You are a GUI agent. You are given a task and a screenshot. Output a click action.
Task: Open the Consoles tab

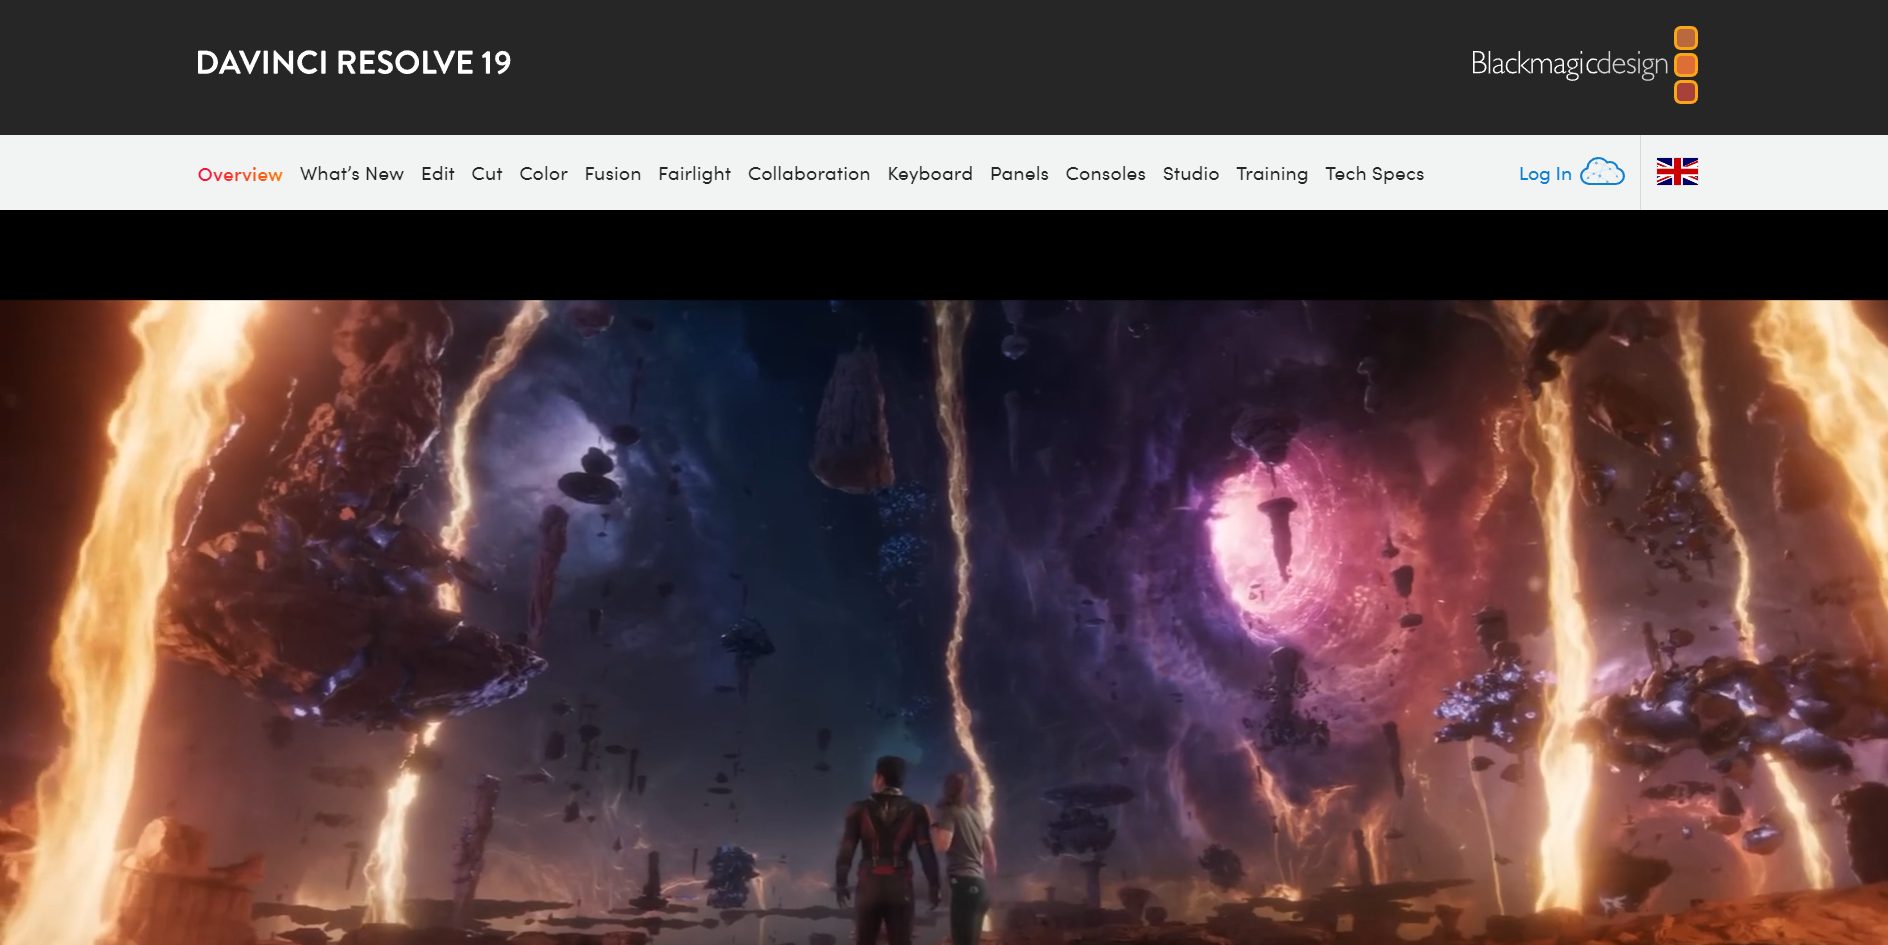pyautogui.click(x=1106, y=174)
